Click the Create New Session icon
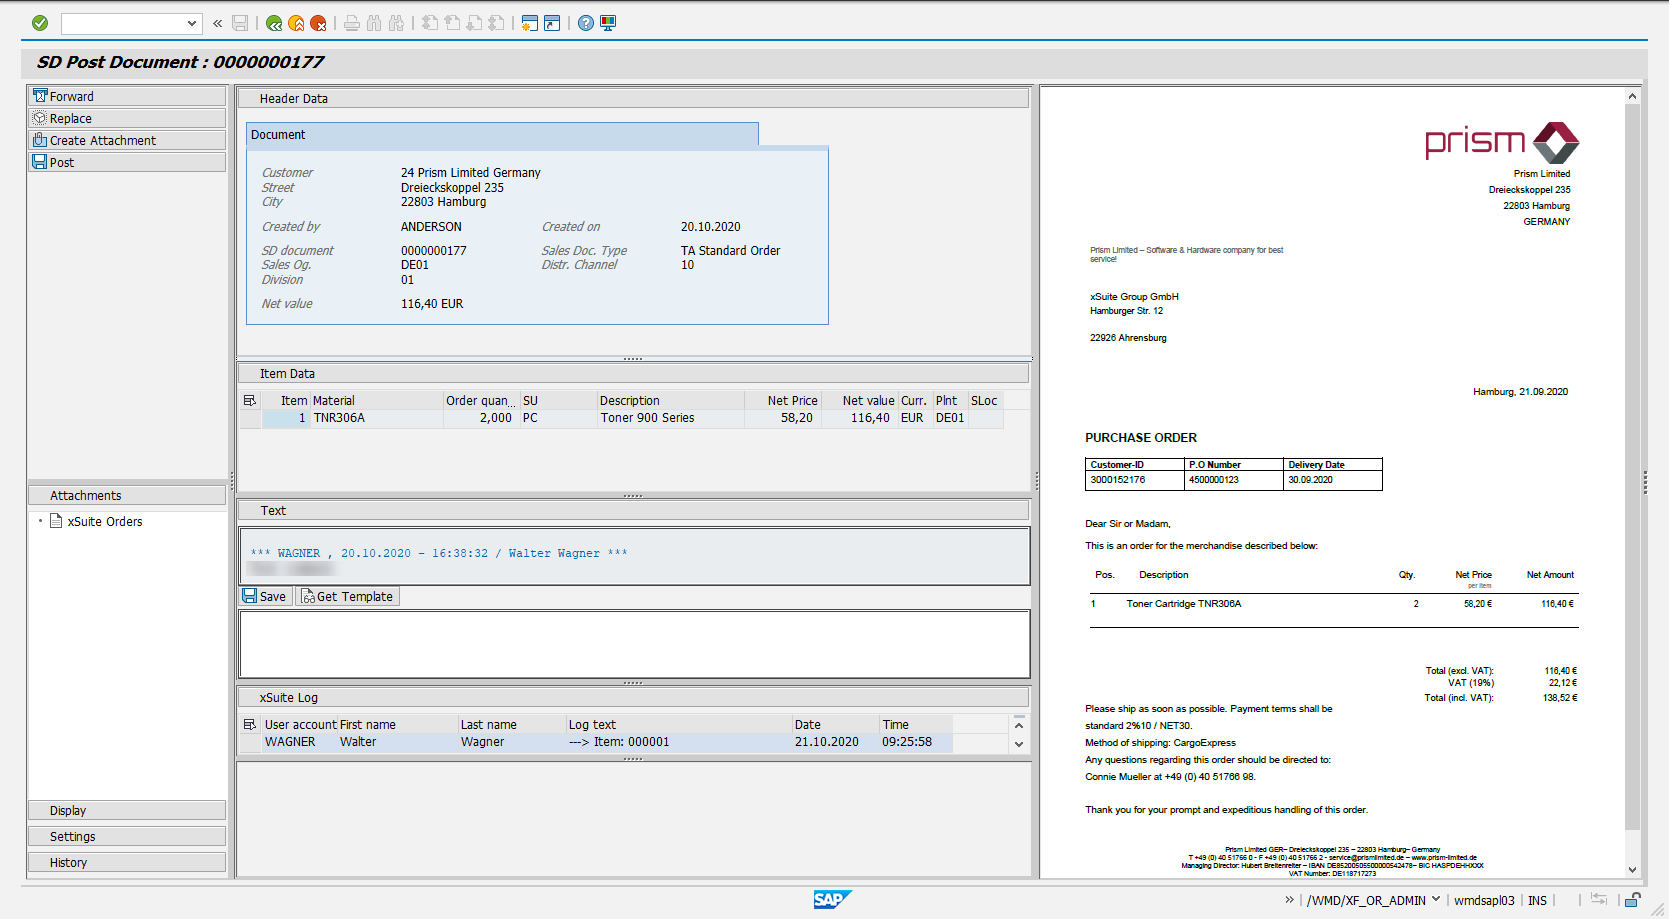 pos(530,23)
